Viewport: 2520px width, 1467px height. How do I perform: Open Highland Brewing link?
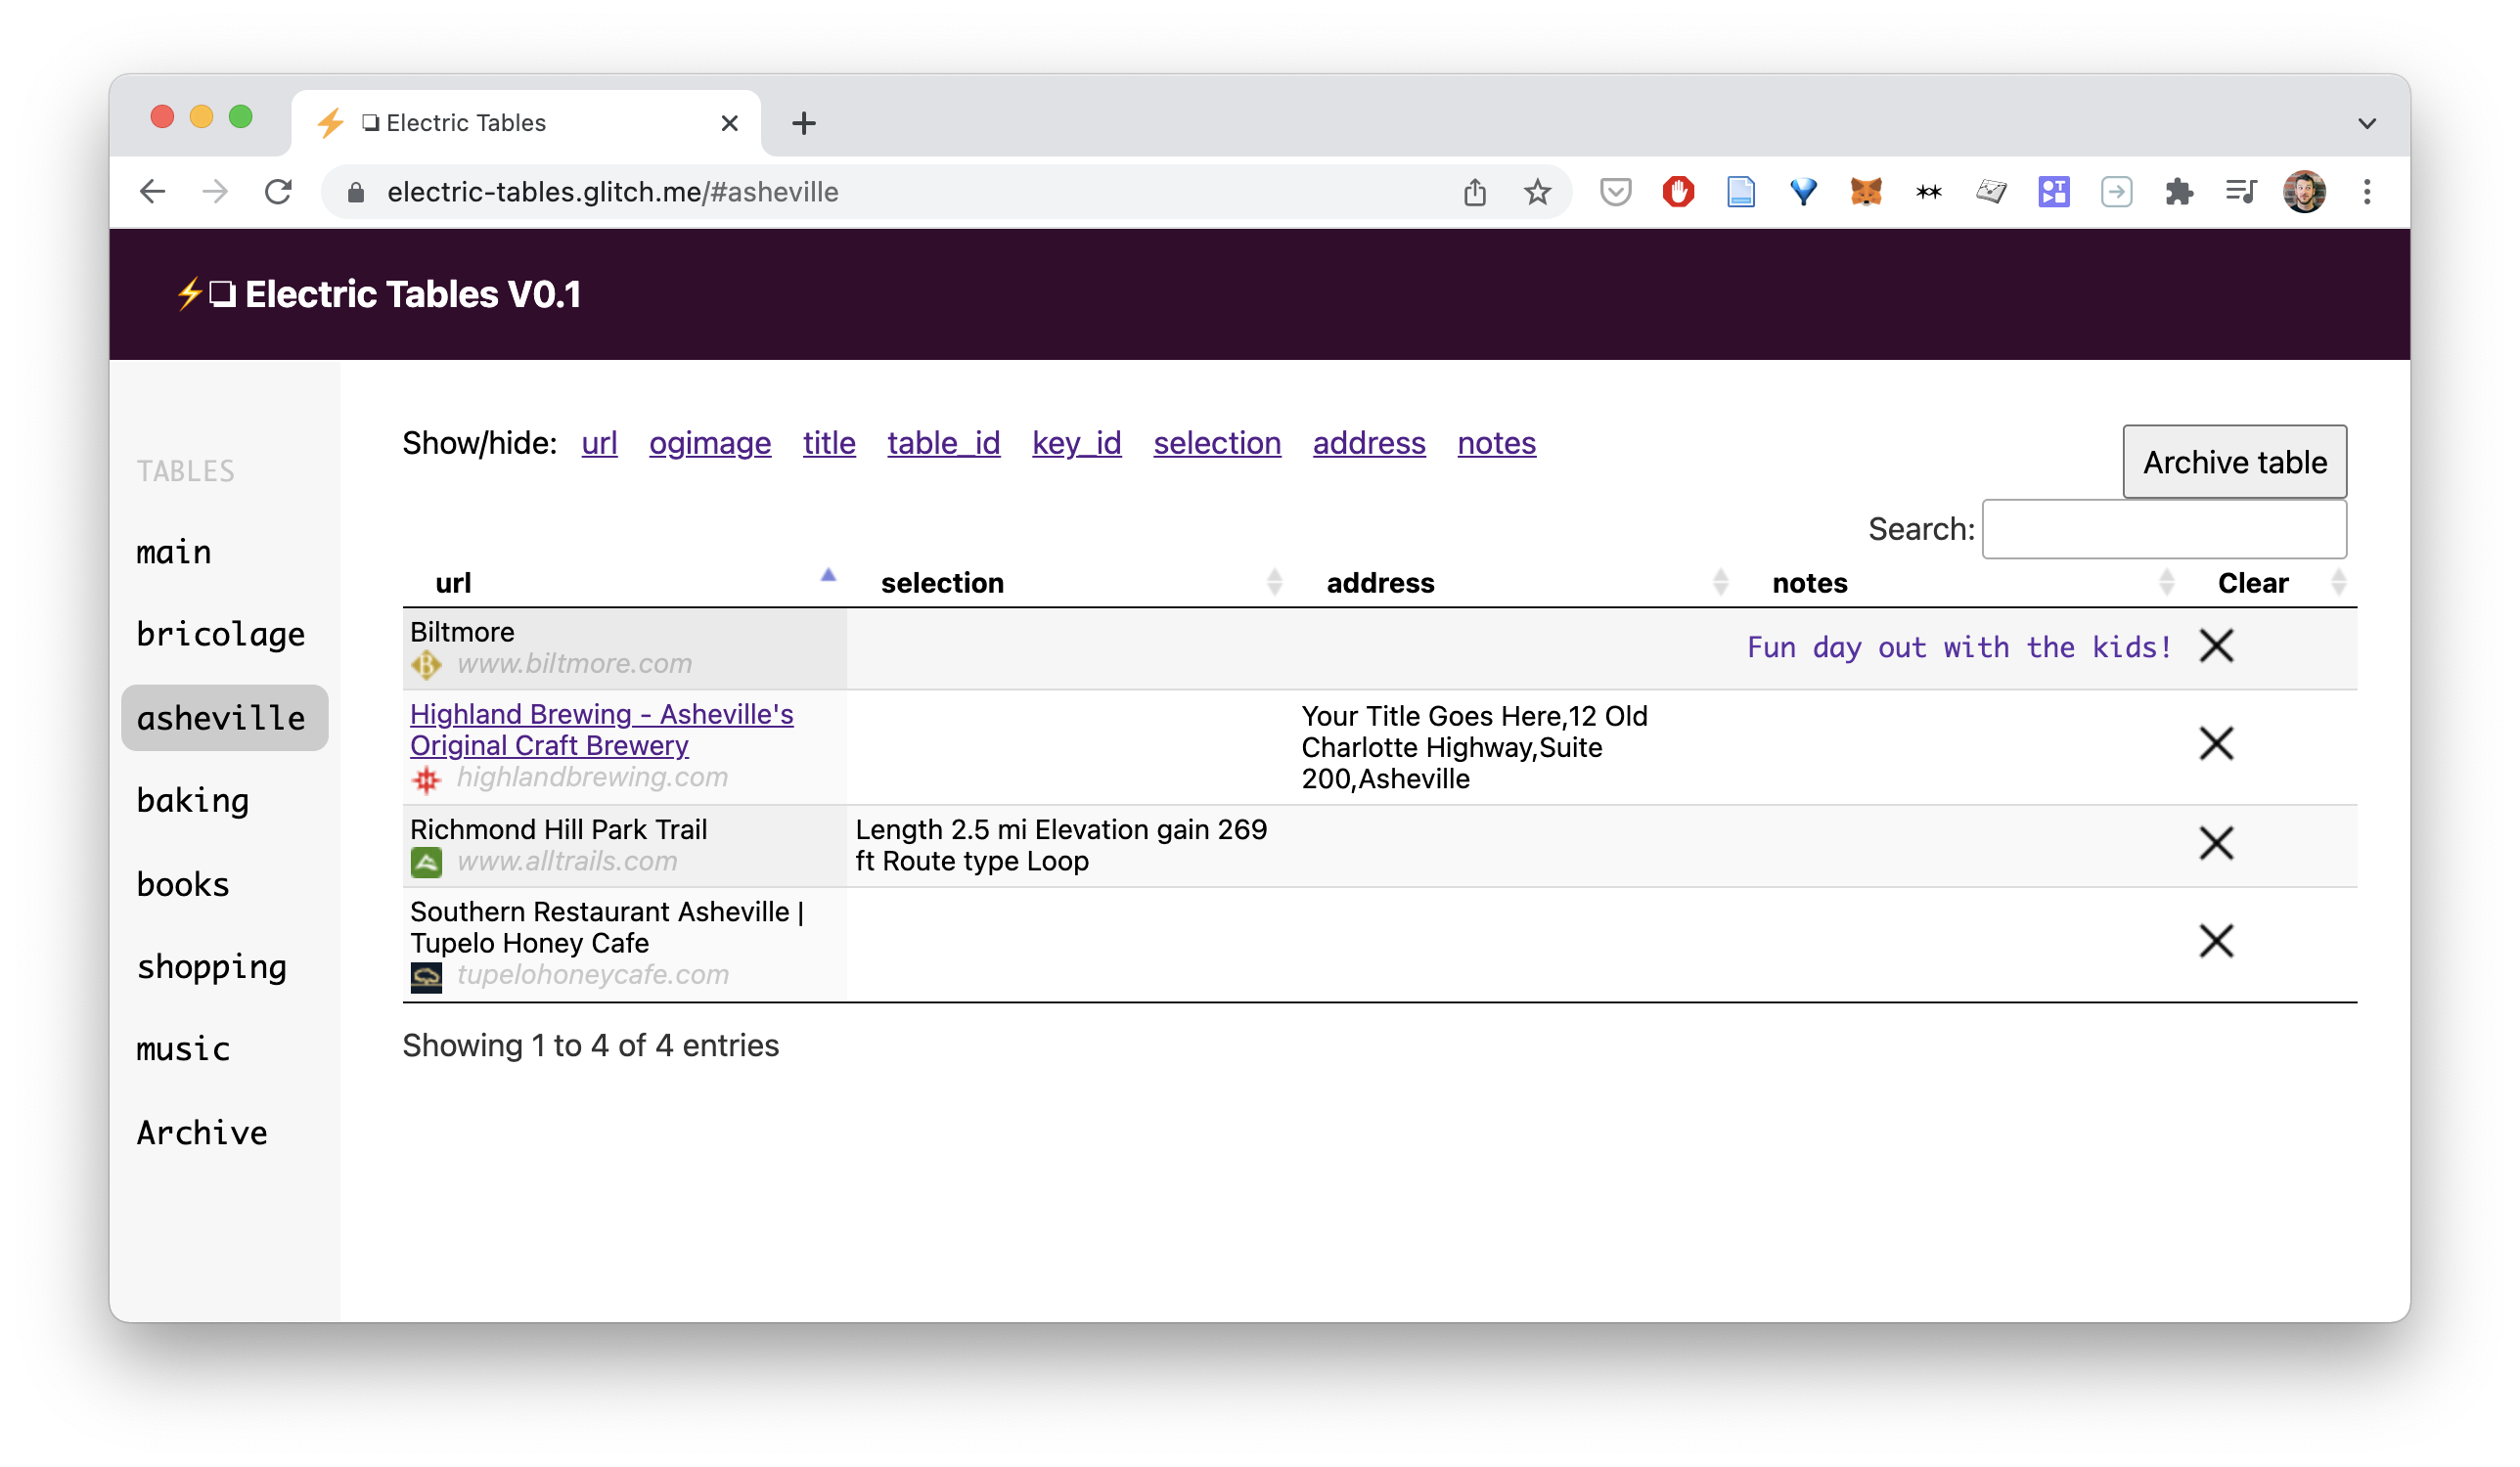click(601, 730)
